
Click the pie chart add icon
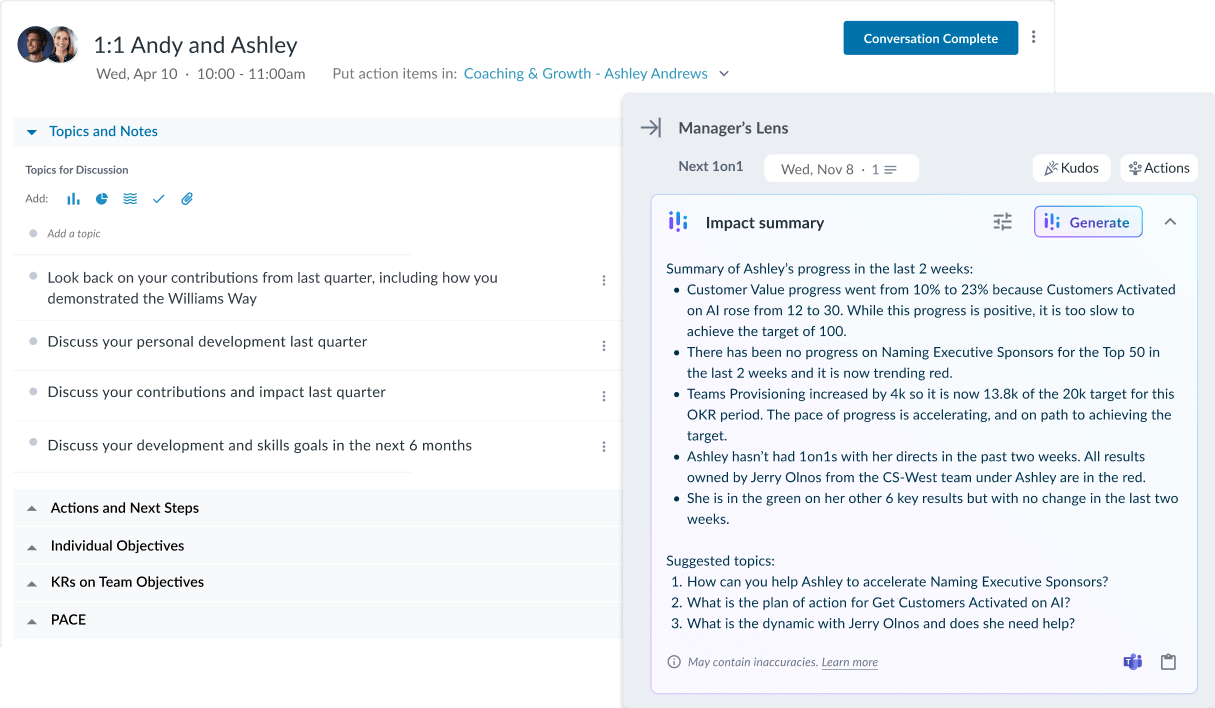[x=101, y=199]
